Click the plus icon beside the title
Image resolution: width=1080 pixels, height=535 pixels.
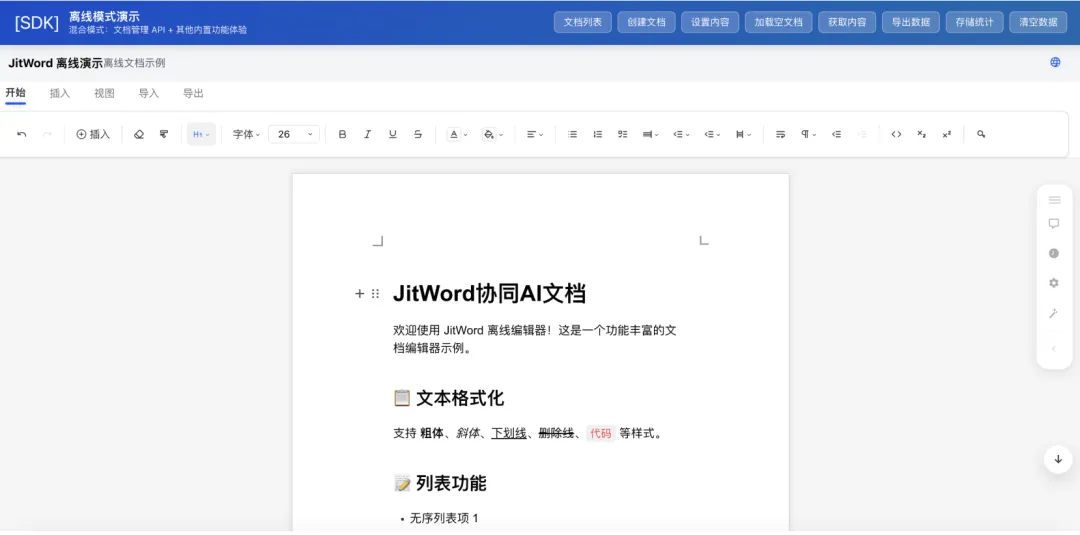click(359, 294)
